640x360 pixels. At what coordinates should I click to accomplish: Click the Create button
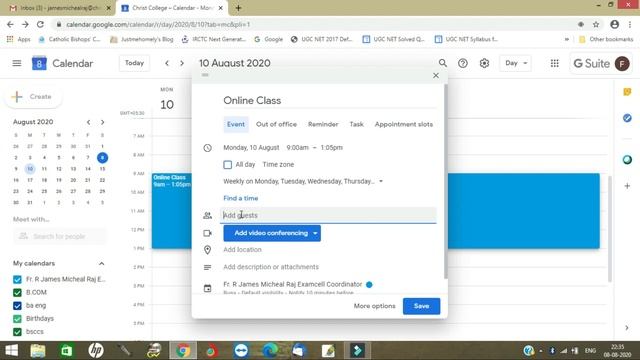pyautogui.click(x=33, y=97)
